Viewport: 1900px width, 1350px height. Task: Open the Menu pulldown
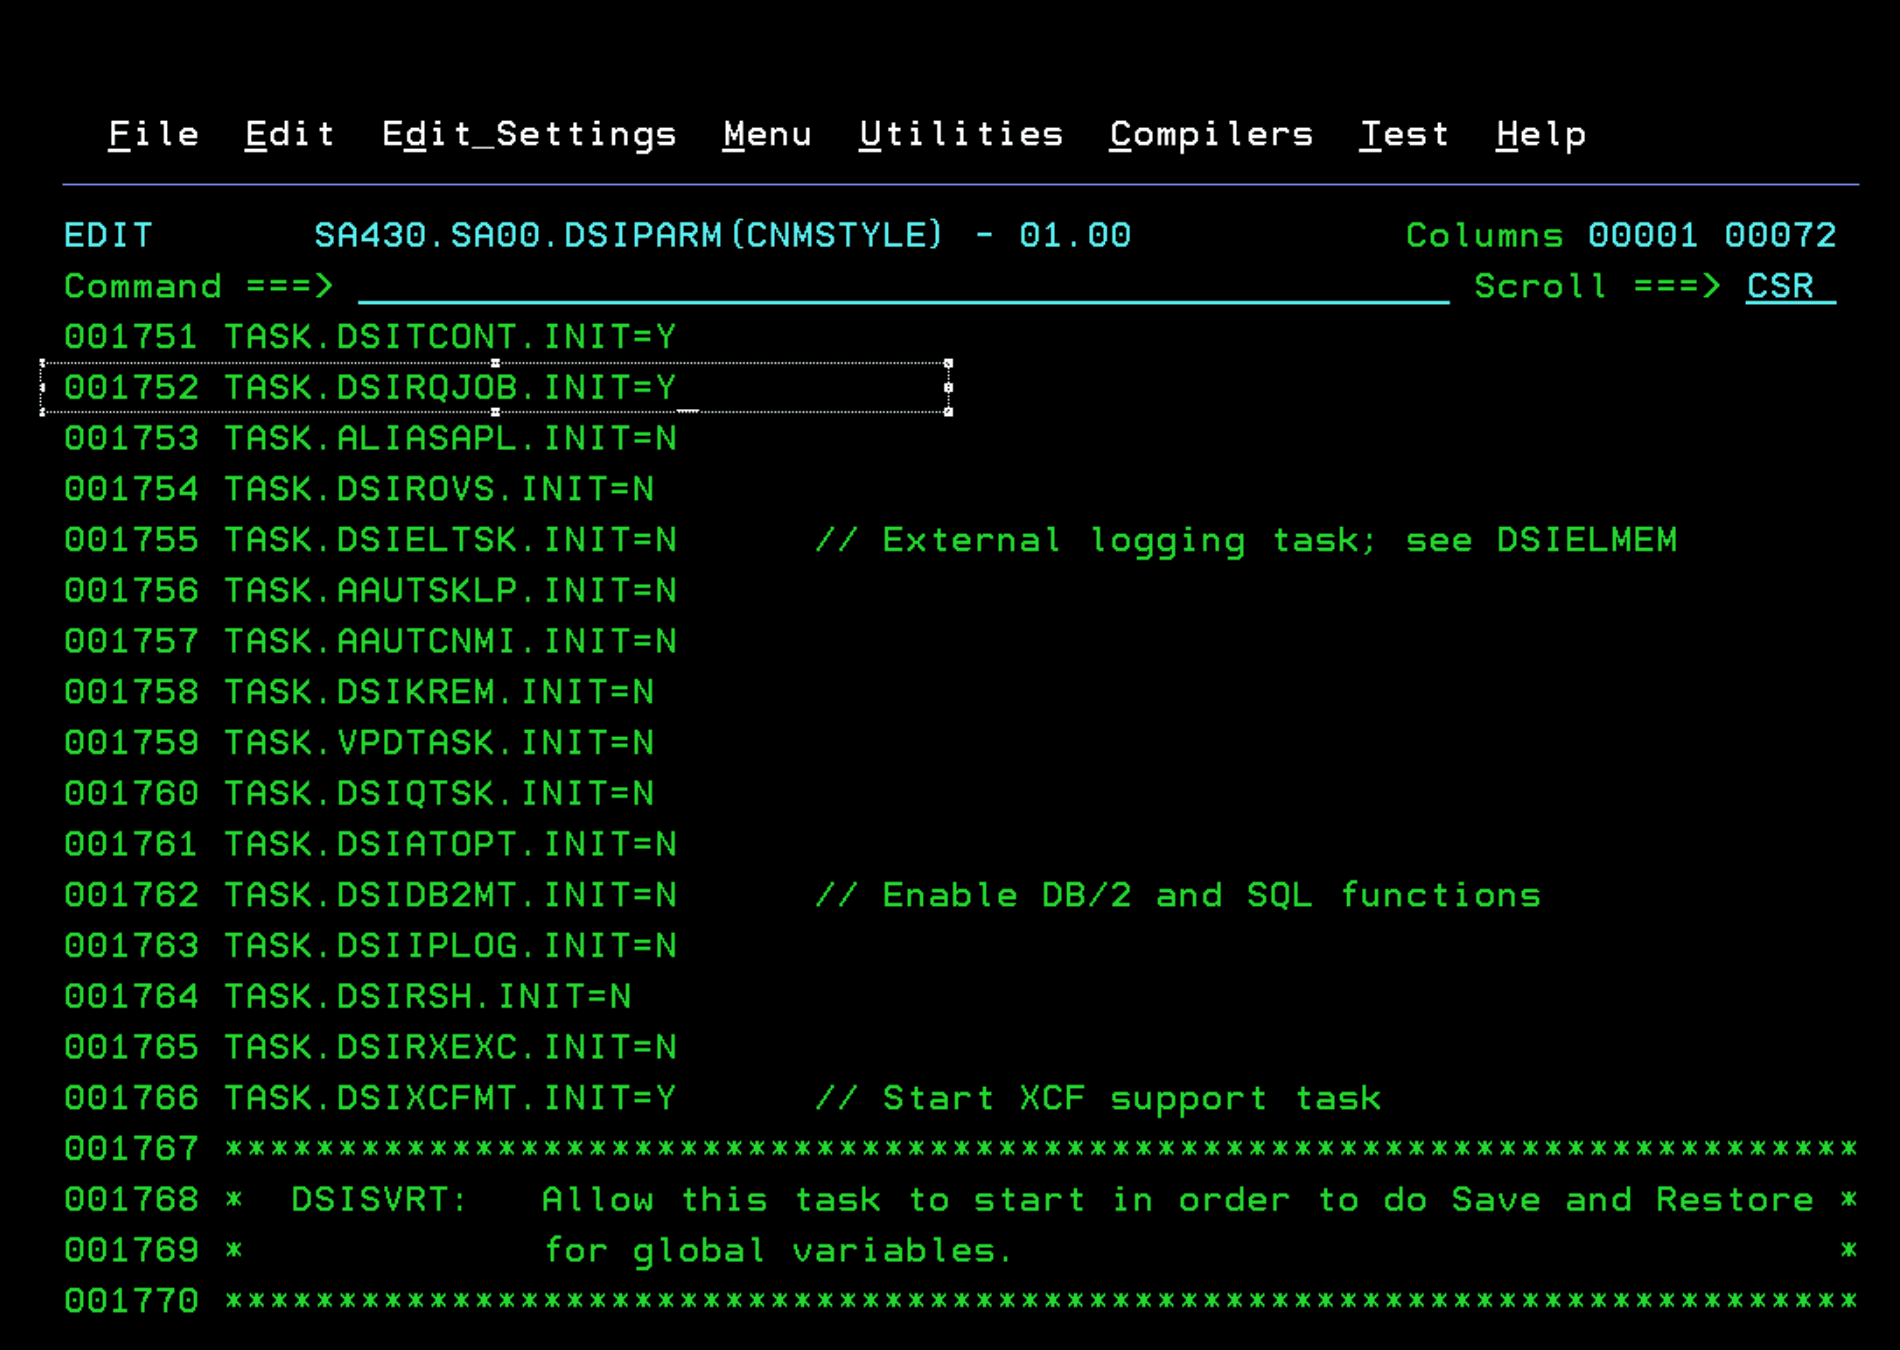point(767,134)
